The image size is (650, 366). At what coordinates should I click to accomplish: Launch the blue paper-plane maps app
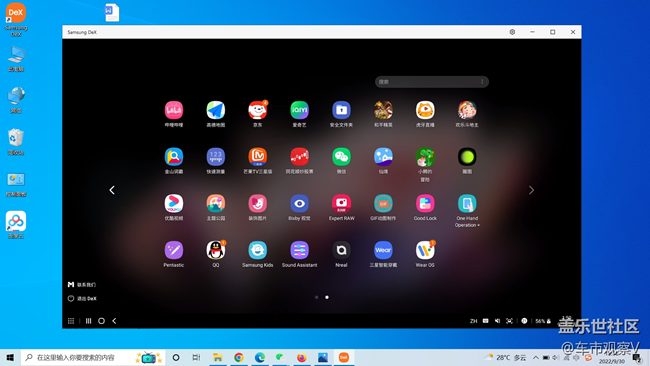point(216,110)
